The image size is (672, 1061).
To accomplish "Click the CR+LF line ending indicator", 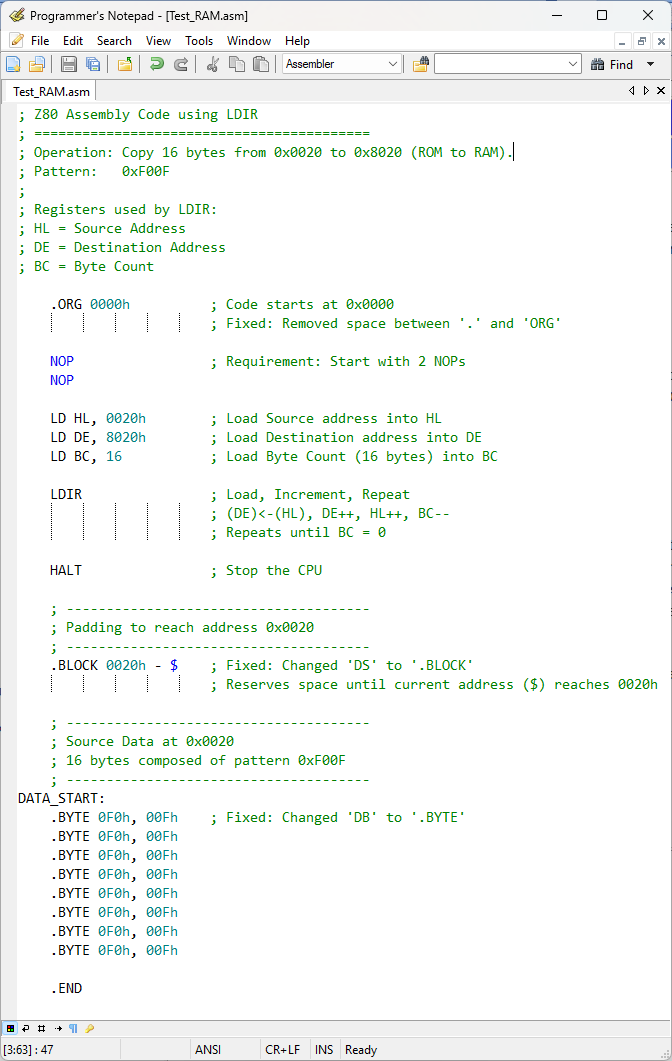I will [284, 1050].
